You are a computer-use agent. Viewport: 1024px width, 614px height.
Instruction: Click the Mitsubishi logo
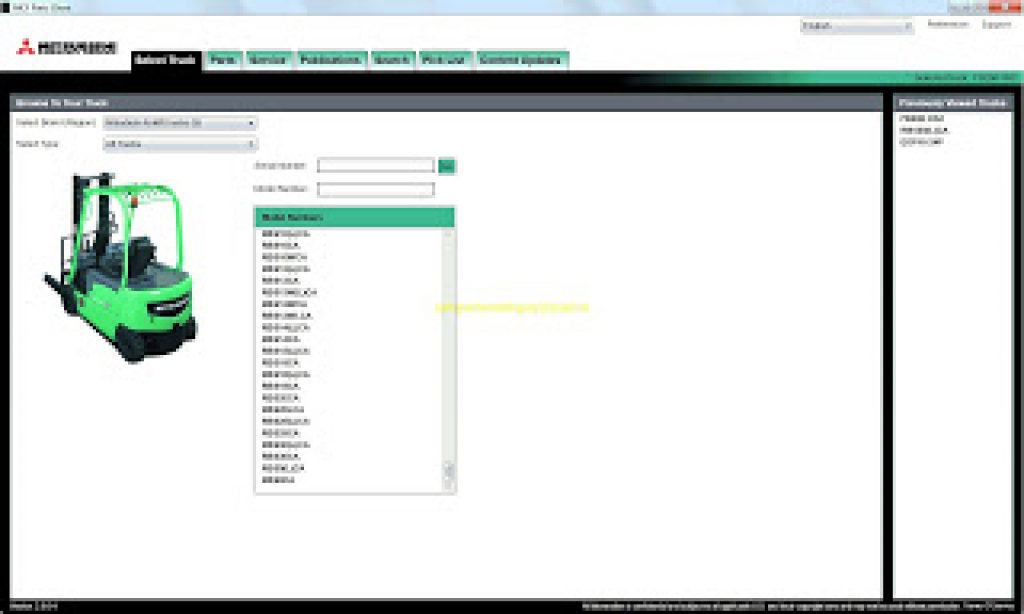(x=67, y=48)
